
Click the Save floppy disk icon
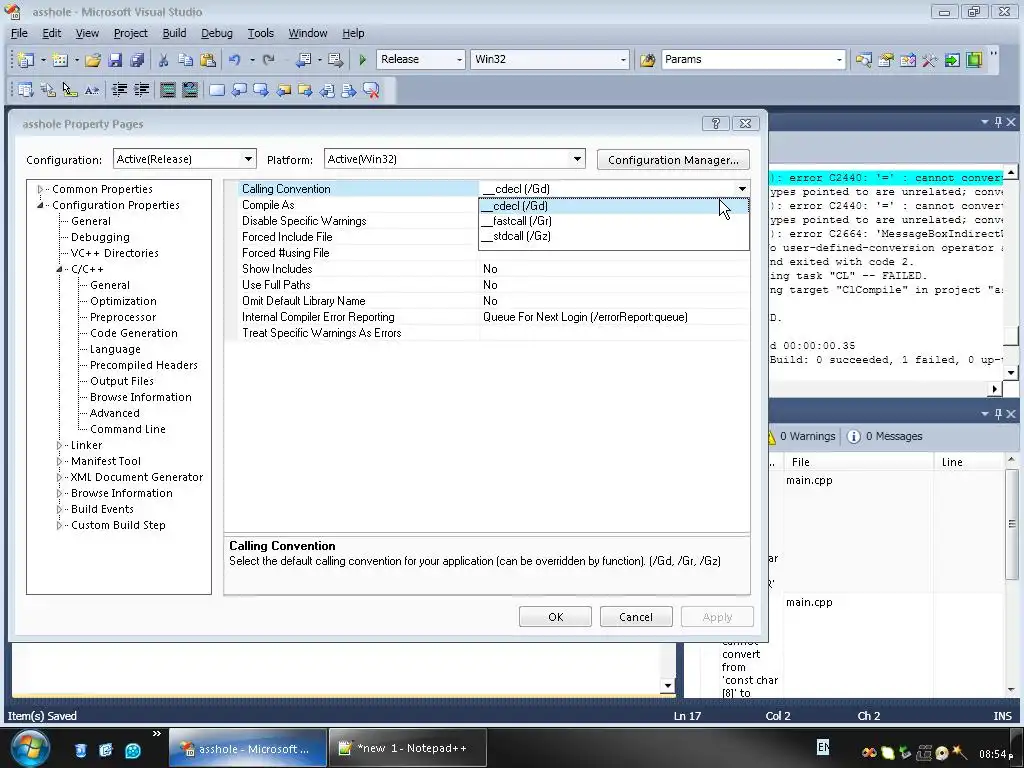[115, 60]
